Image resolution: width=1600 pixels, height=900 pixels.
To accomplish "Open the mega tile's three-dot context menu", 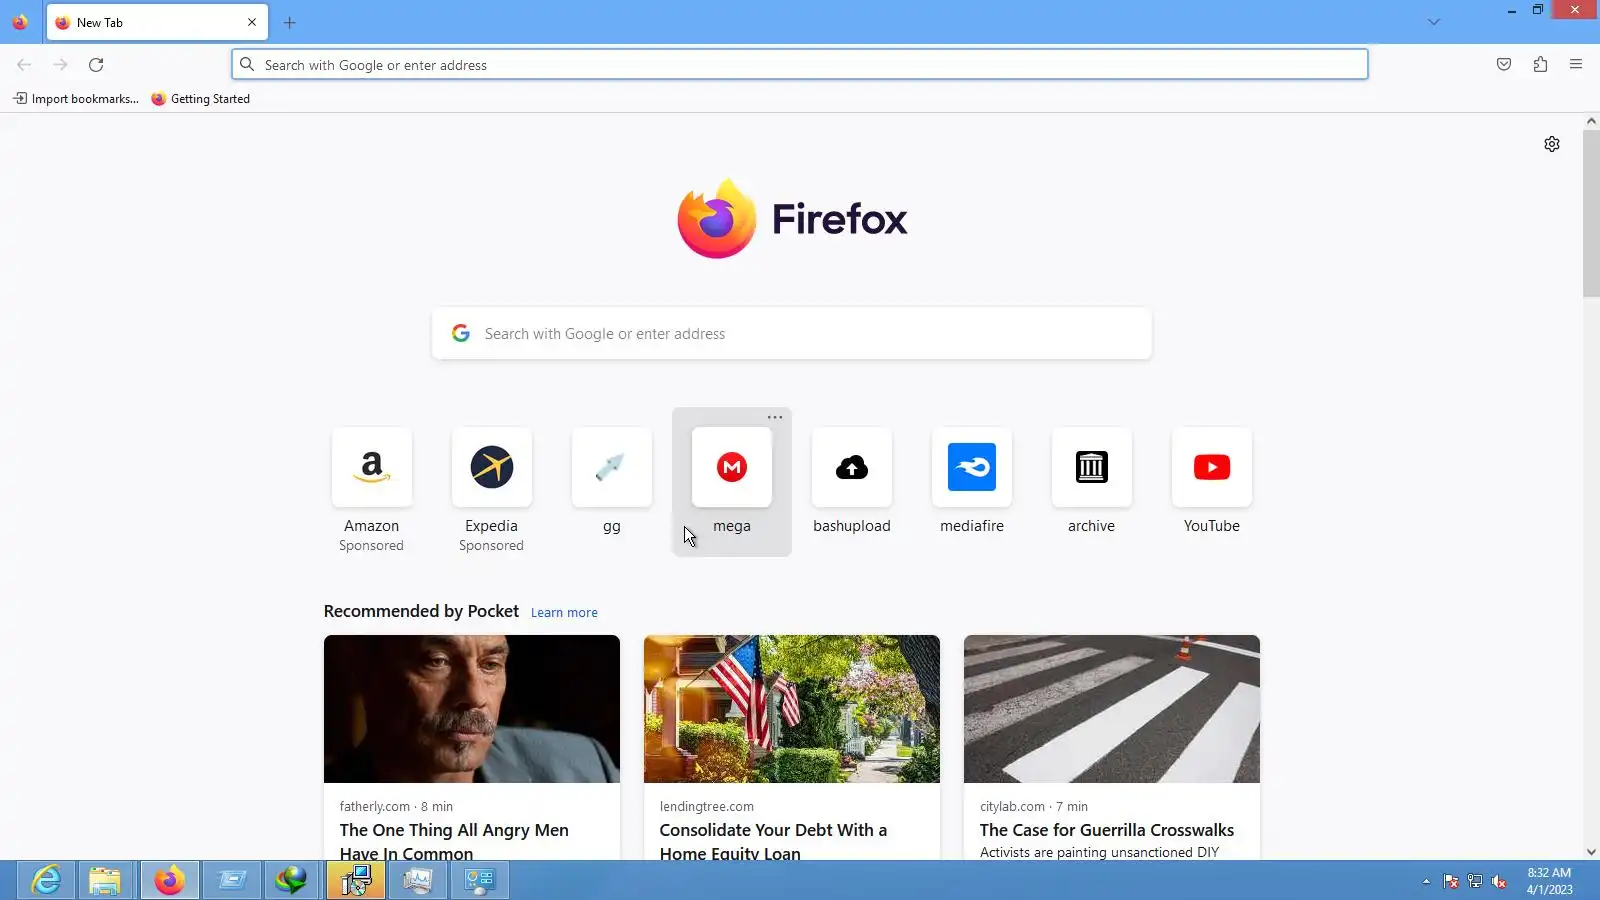I will tap(775, 418).
